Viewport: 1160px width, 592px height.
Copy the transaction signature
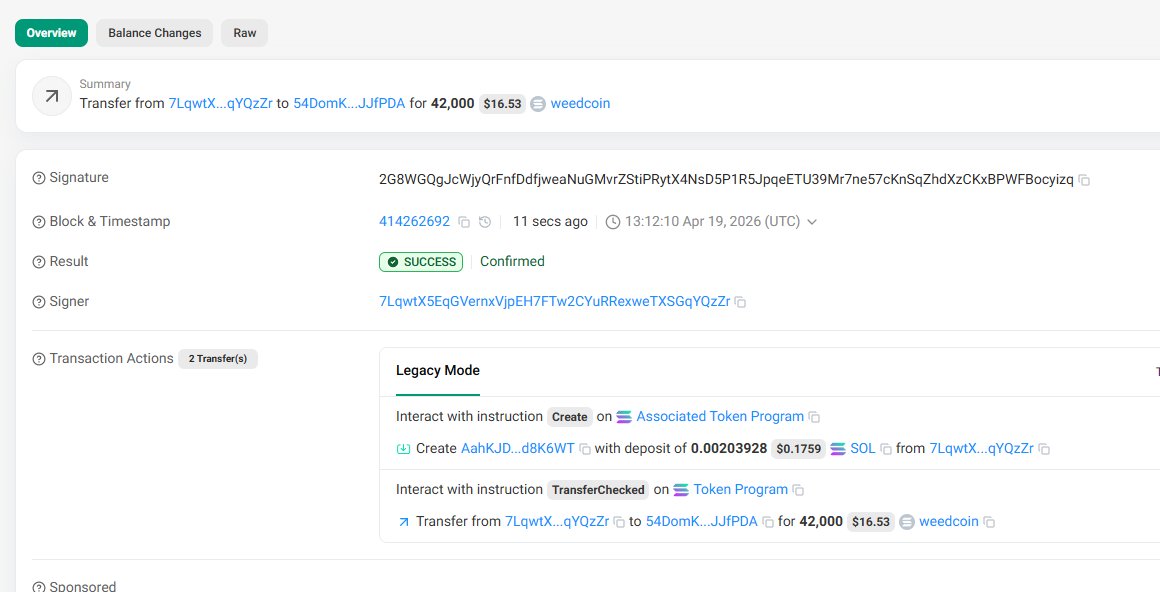[1084, 180]
